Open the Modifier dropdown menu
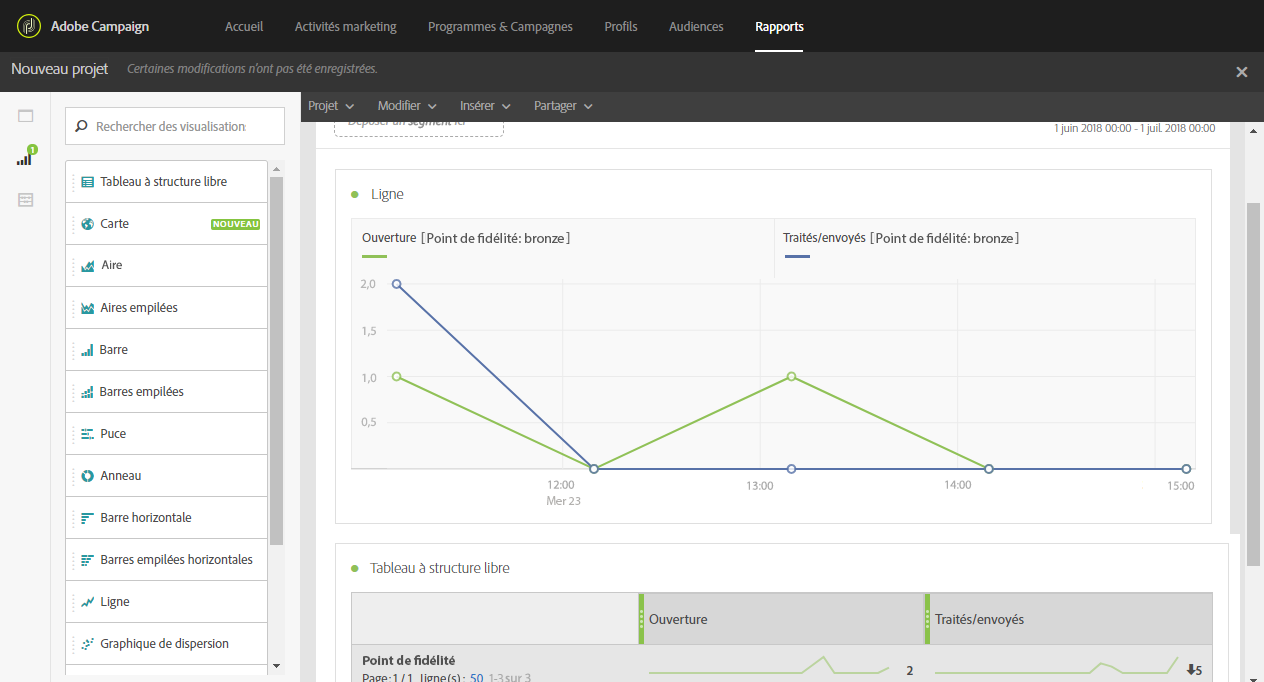Viewport: 1264px width, 682px height. tap(407, 106)
